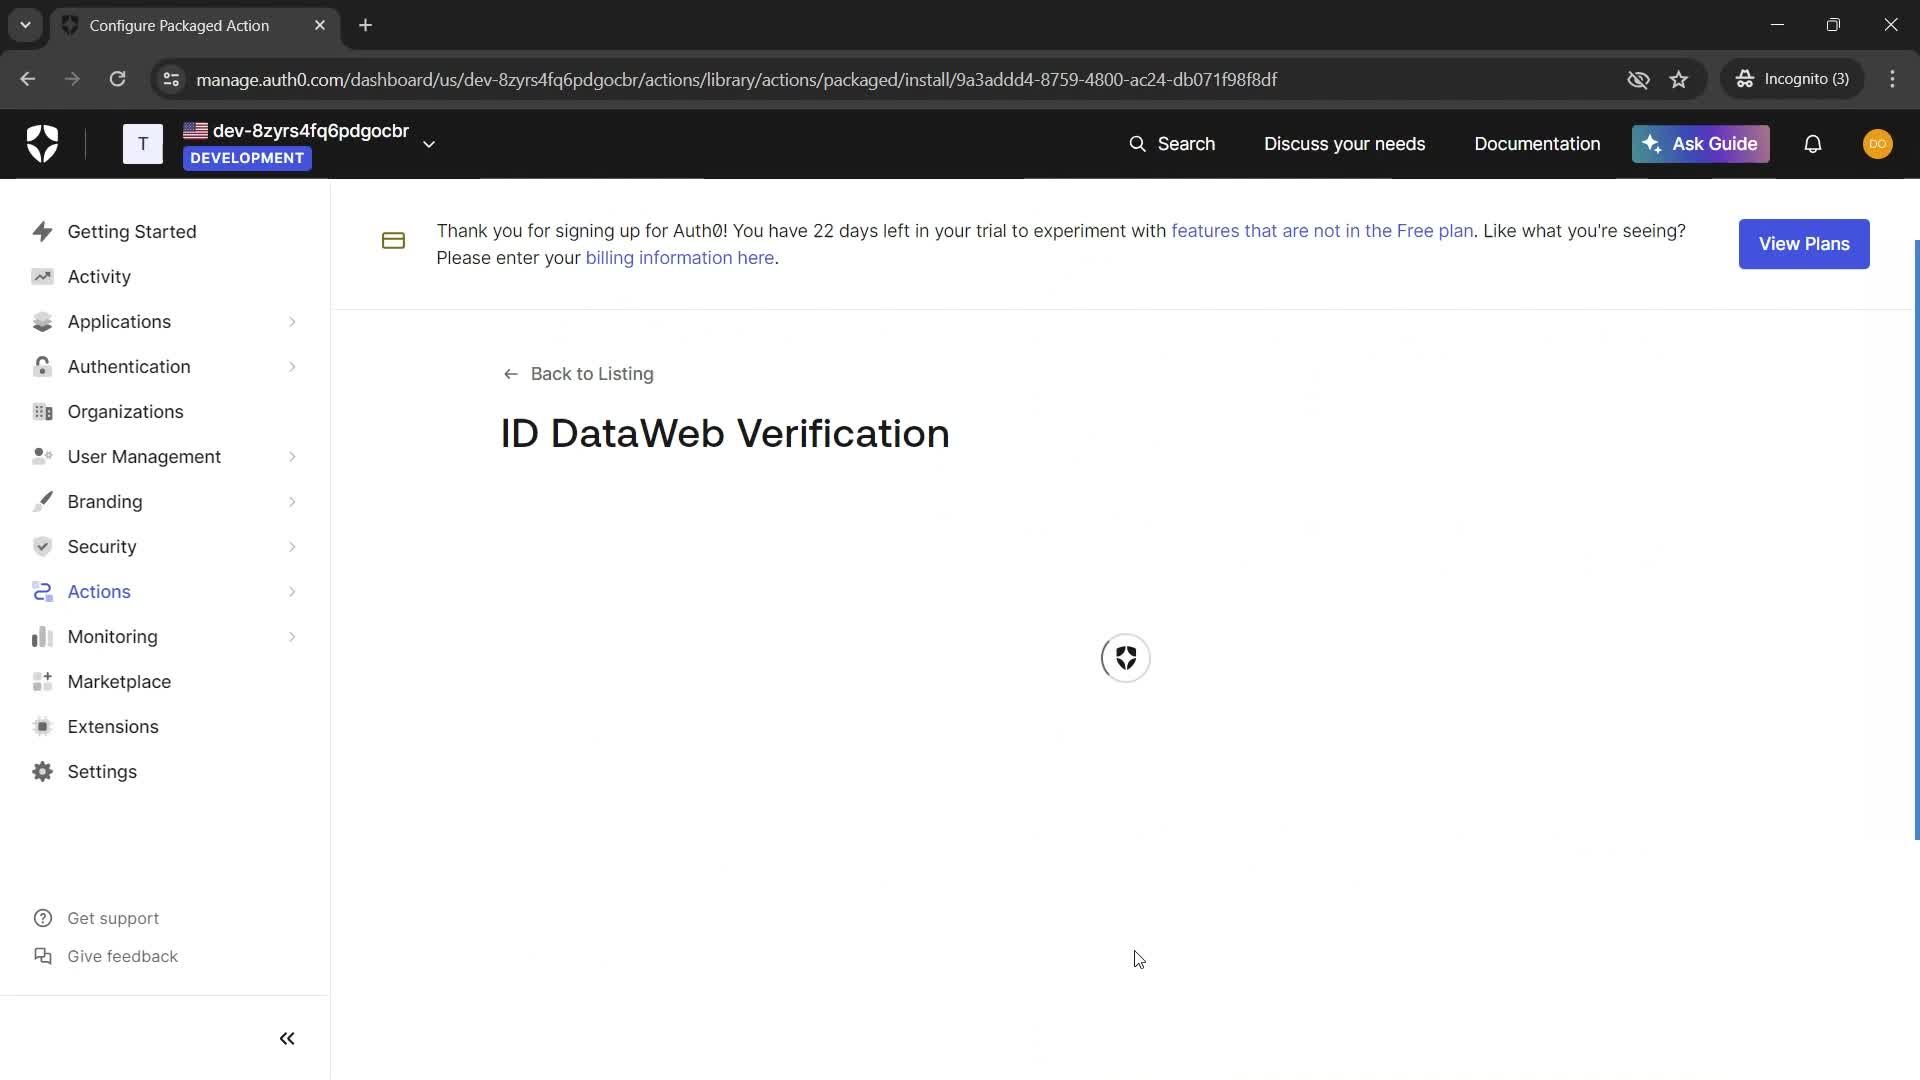Click the Getting Started lightning icon

tap(42, 232)
